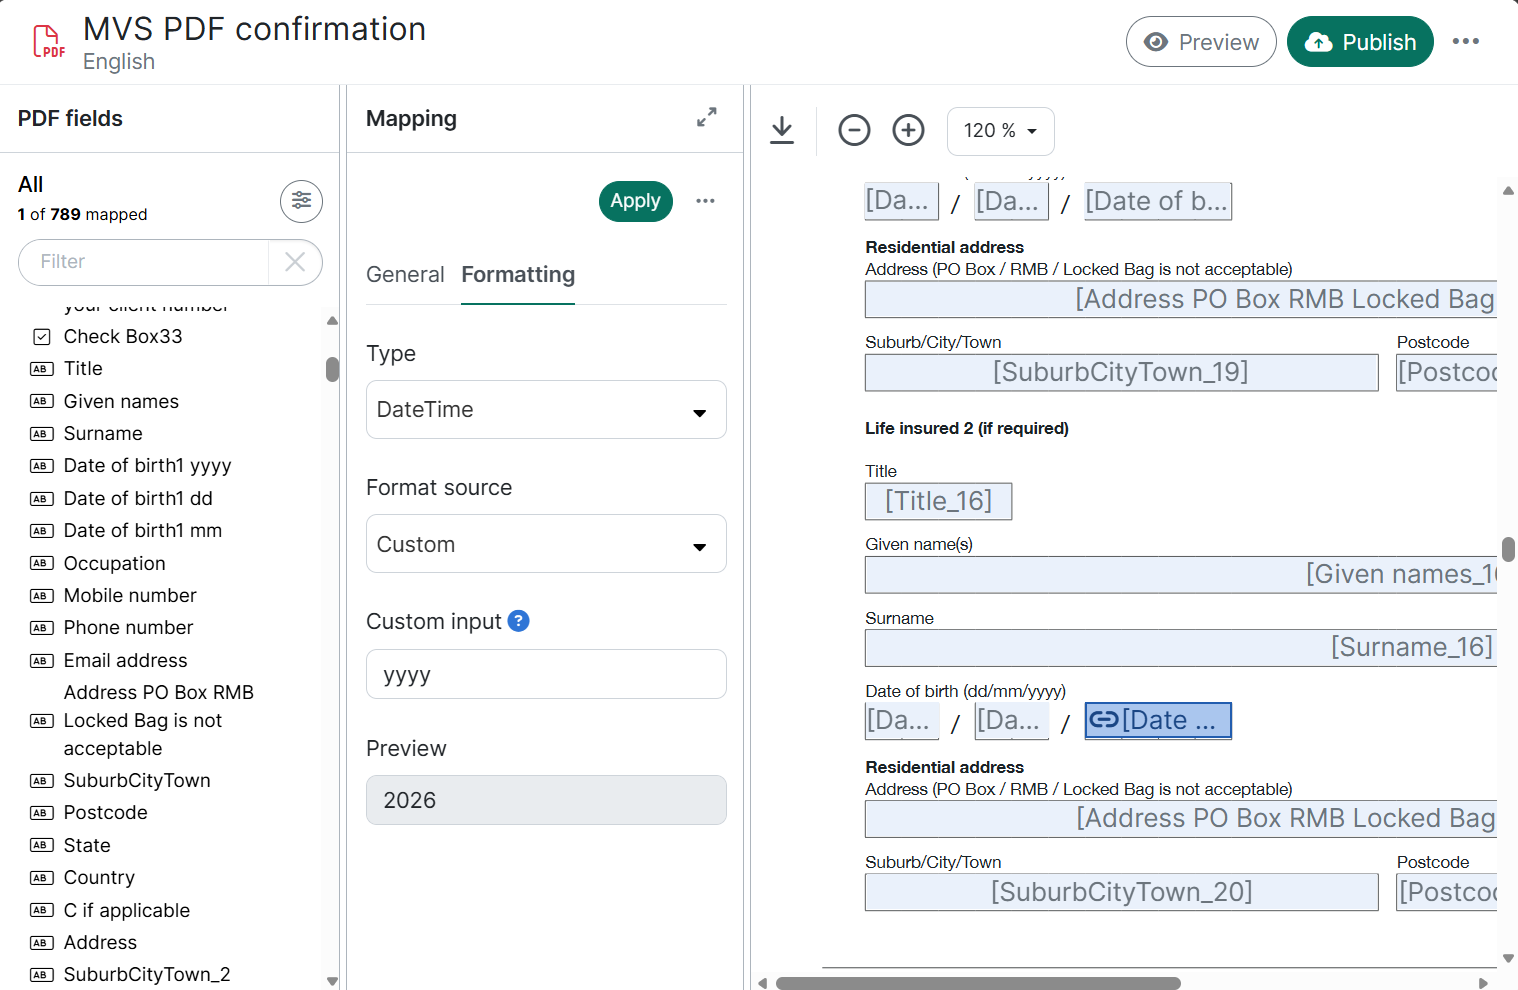Zoom in using the plus circle icon
This screenshot has height=990, width=1518.
(908, 130)
